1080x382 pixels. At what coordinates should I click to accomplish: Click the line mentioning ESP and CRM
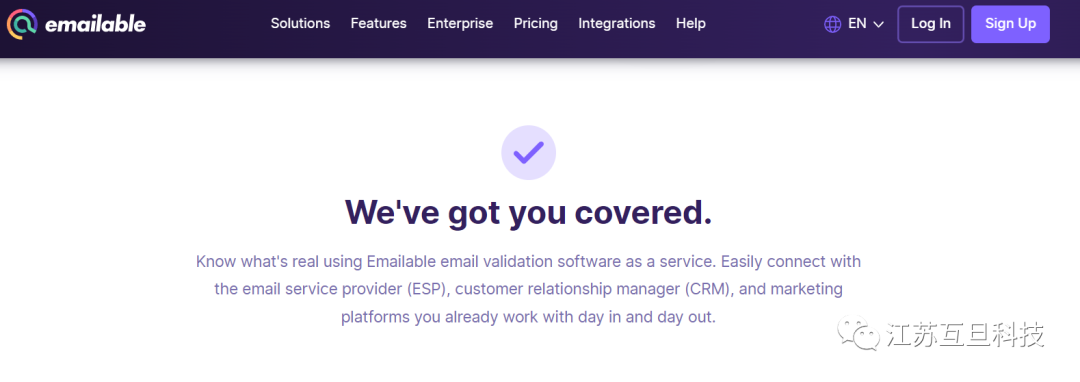click(x=528, y=289)
